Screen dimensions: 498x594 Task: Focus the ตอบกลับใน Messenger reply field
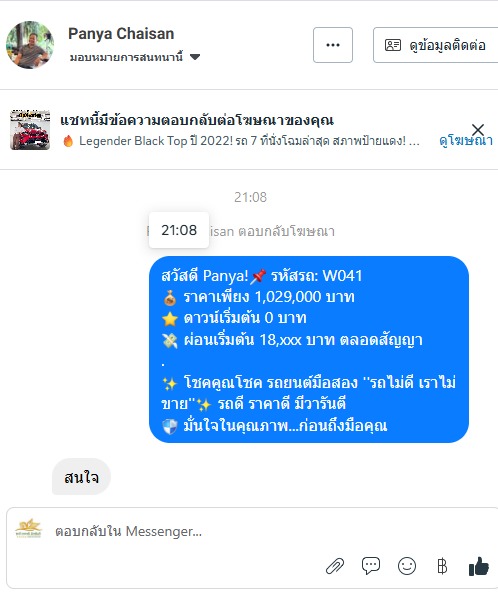point(189,531)
